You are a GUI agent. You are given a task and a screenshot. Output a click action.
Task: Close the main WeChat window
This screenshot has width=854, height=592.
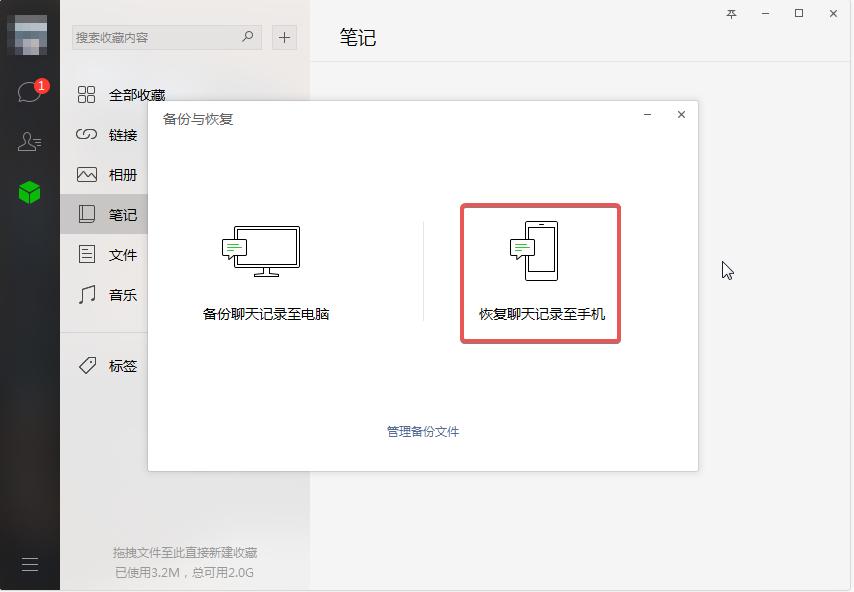click(x=833, y=14)
